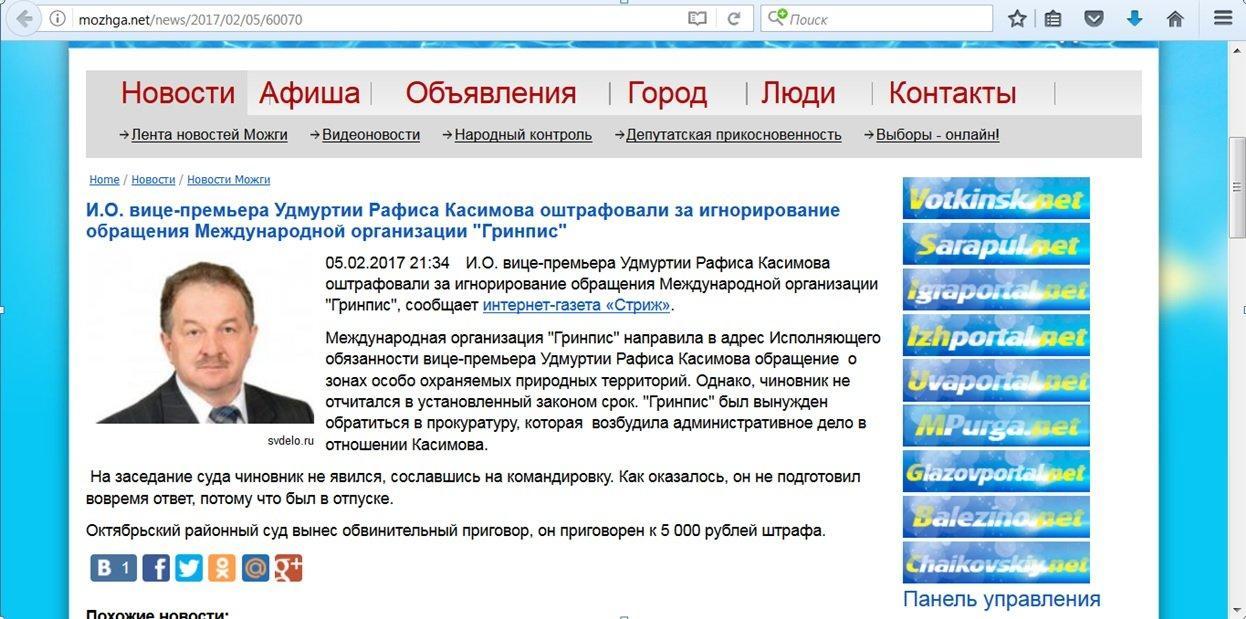Go to the browser home page
This screenshot has width=1246, height=619.
coord(1175,19)
